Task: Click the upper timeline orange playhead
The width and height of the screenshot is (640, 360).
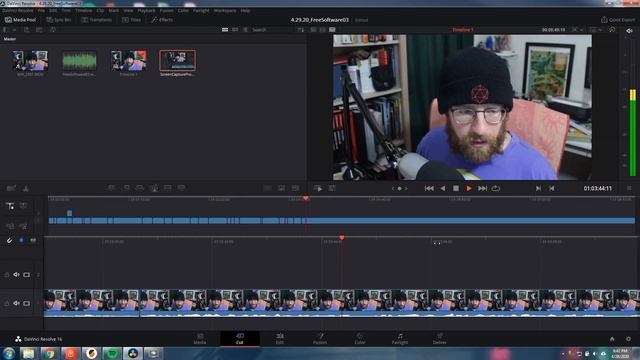Action: click(306, 198)
